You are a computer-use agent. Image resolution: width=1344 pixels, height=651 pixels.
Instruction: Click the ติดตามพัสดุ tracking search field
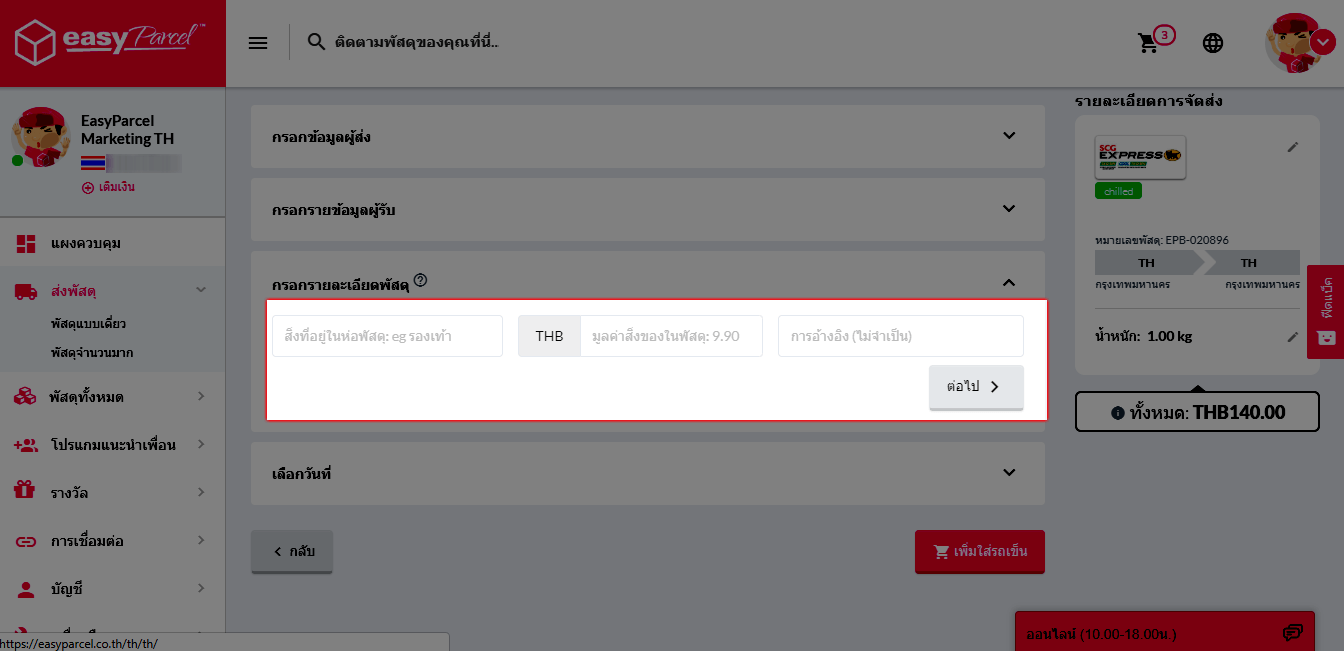(416, 42)
